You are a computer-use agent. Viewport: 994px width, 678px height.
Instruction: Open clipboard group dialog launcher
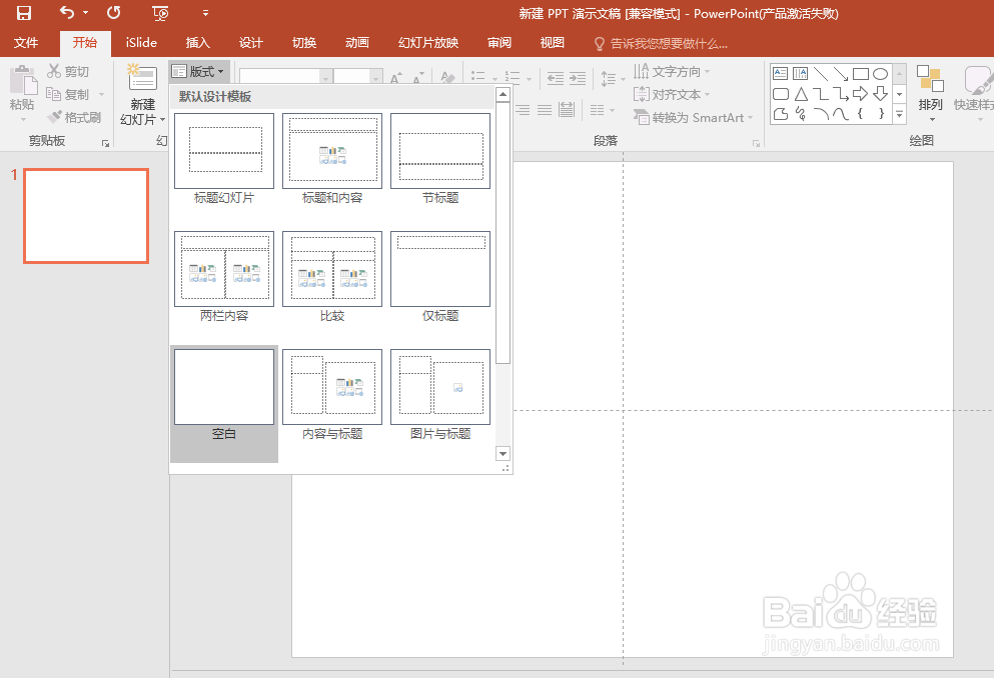click(x=105, y=143)
